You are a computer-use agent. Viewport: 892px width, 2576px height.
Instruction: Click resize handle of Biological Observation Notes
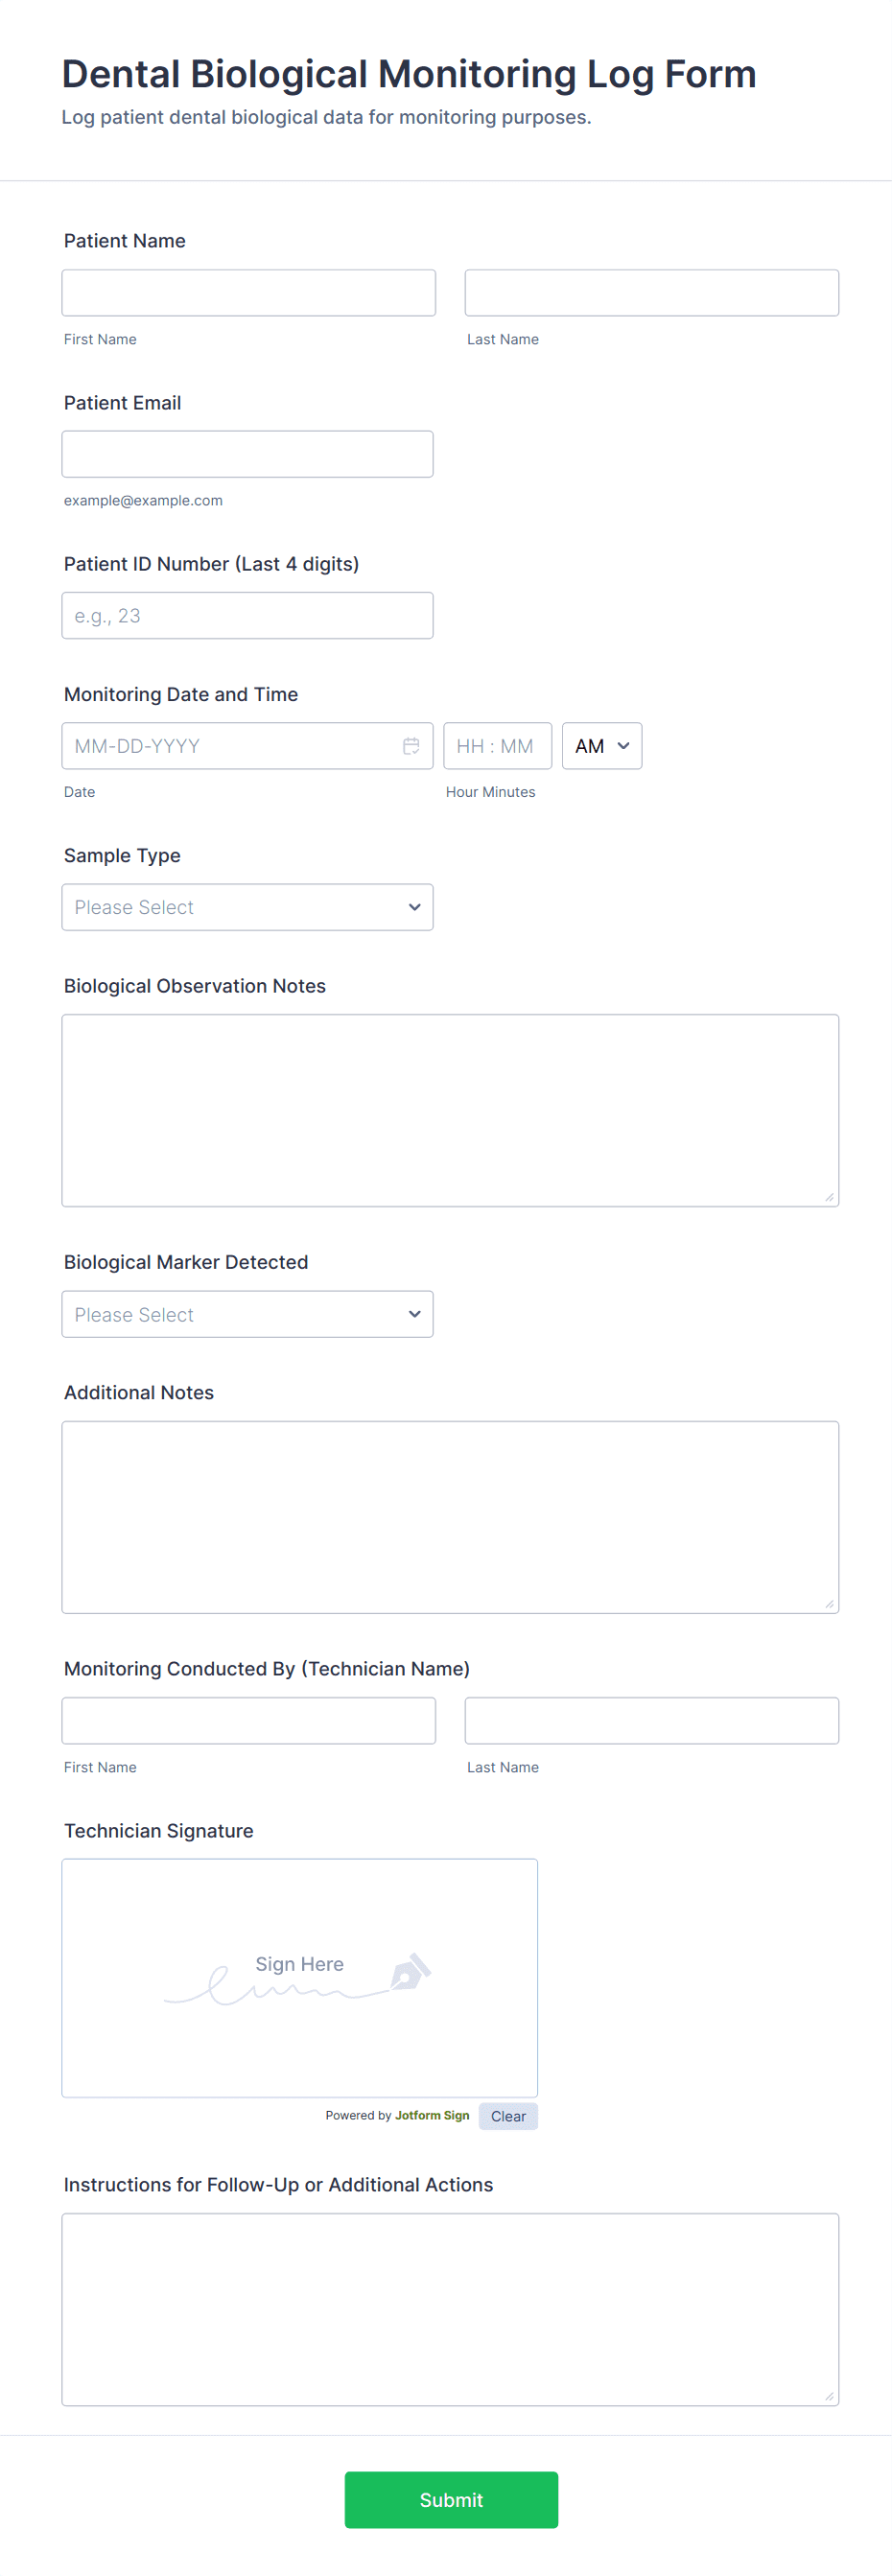pos(829,1197)
